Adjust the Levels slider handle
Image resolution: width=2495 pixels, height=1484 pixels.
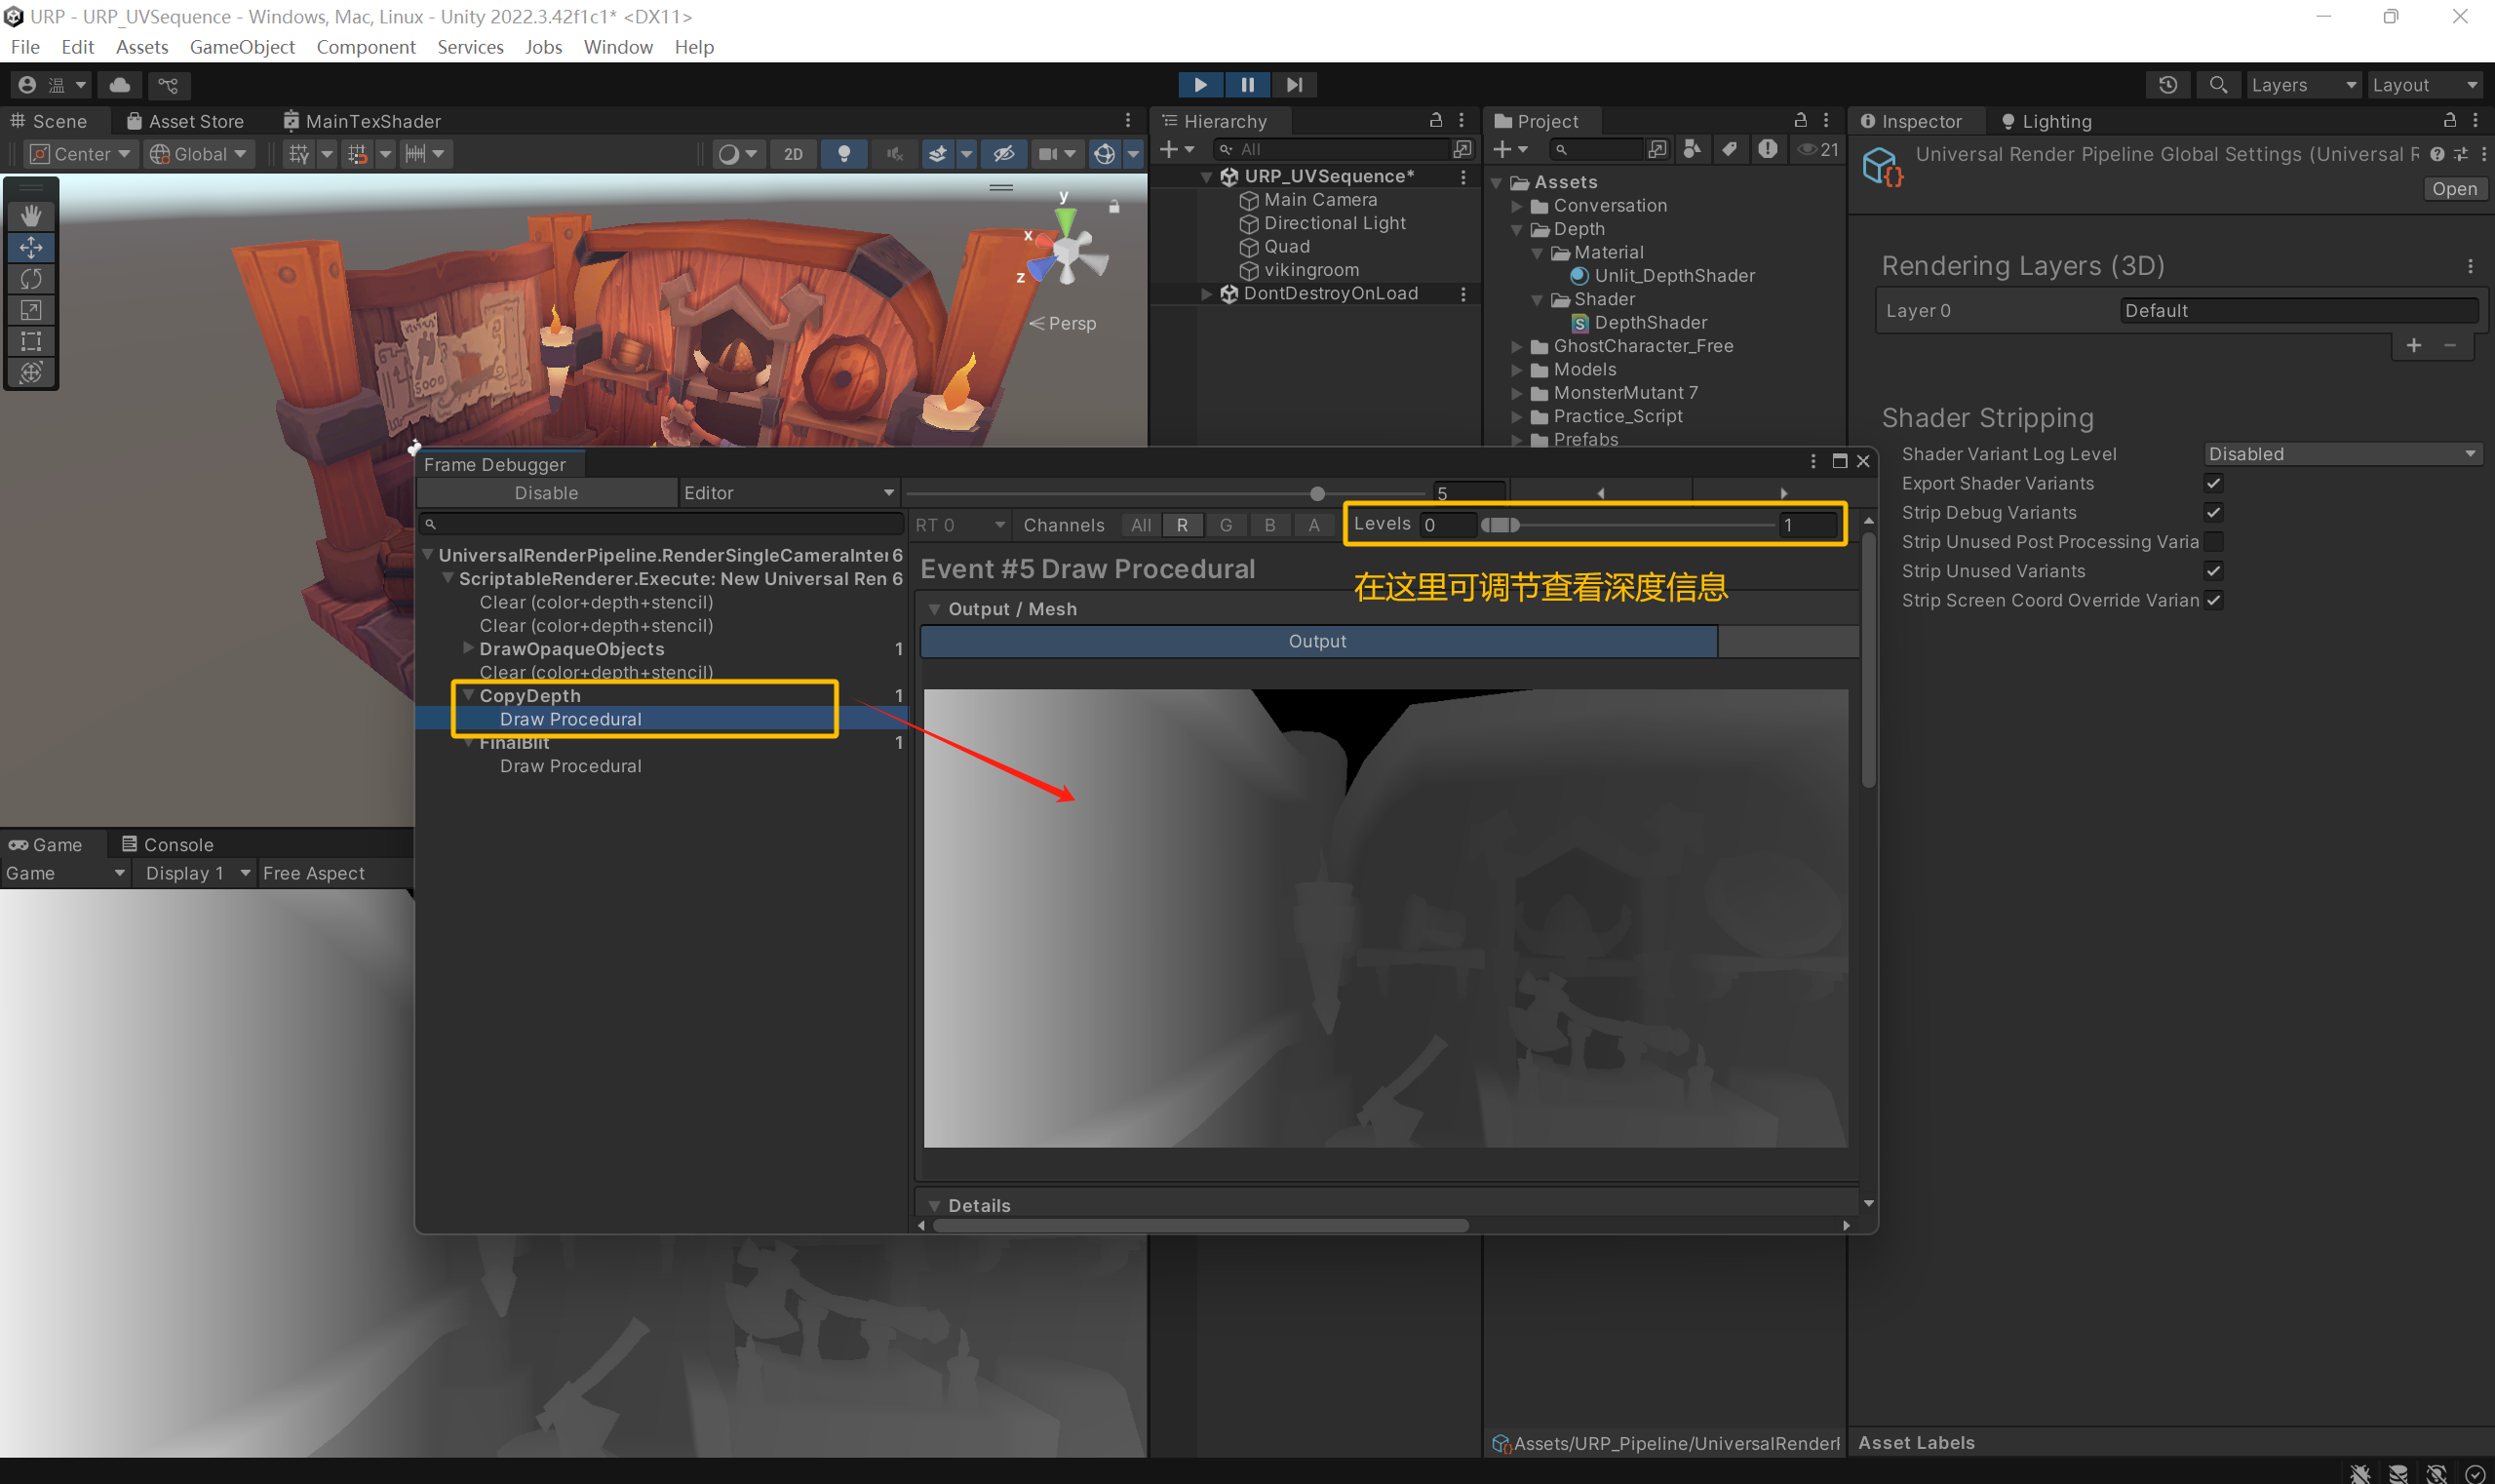pyautogui.click(x=1499, y=525)
